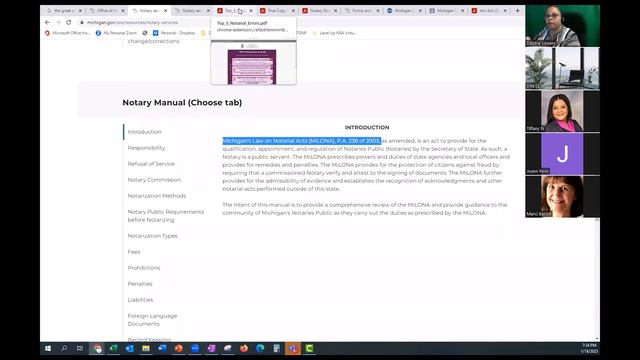The image size is (640, 360).
Task: Open Calculator from the taskbar
Action: [276, 348]
